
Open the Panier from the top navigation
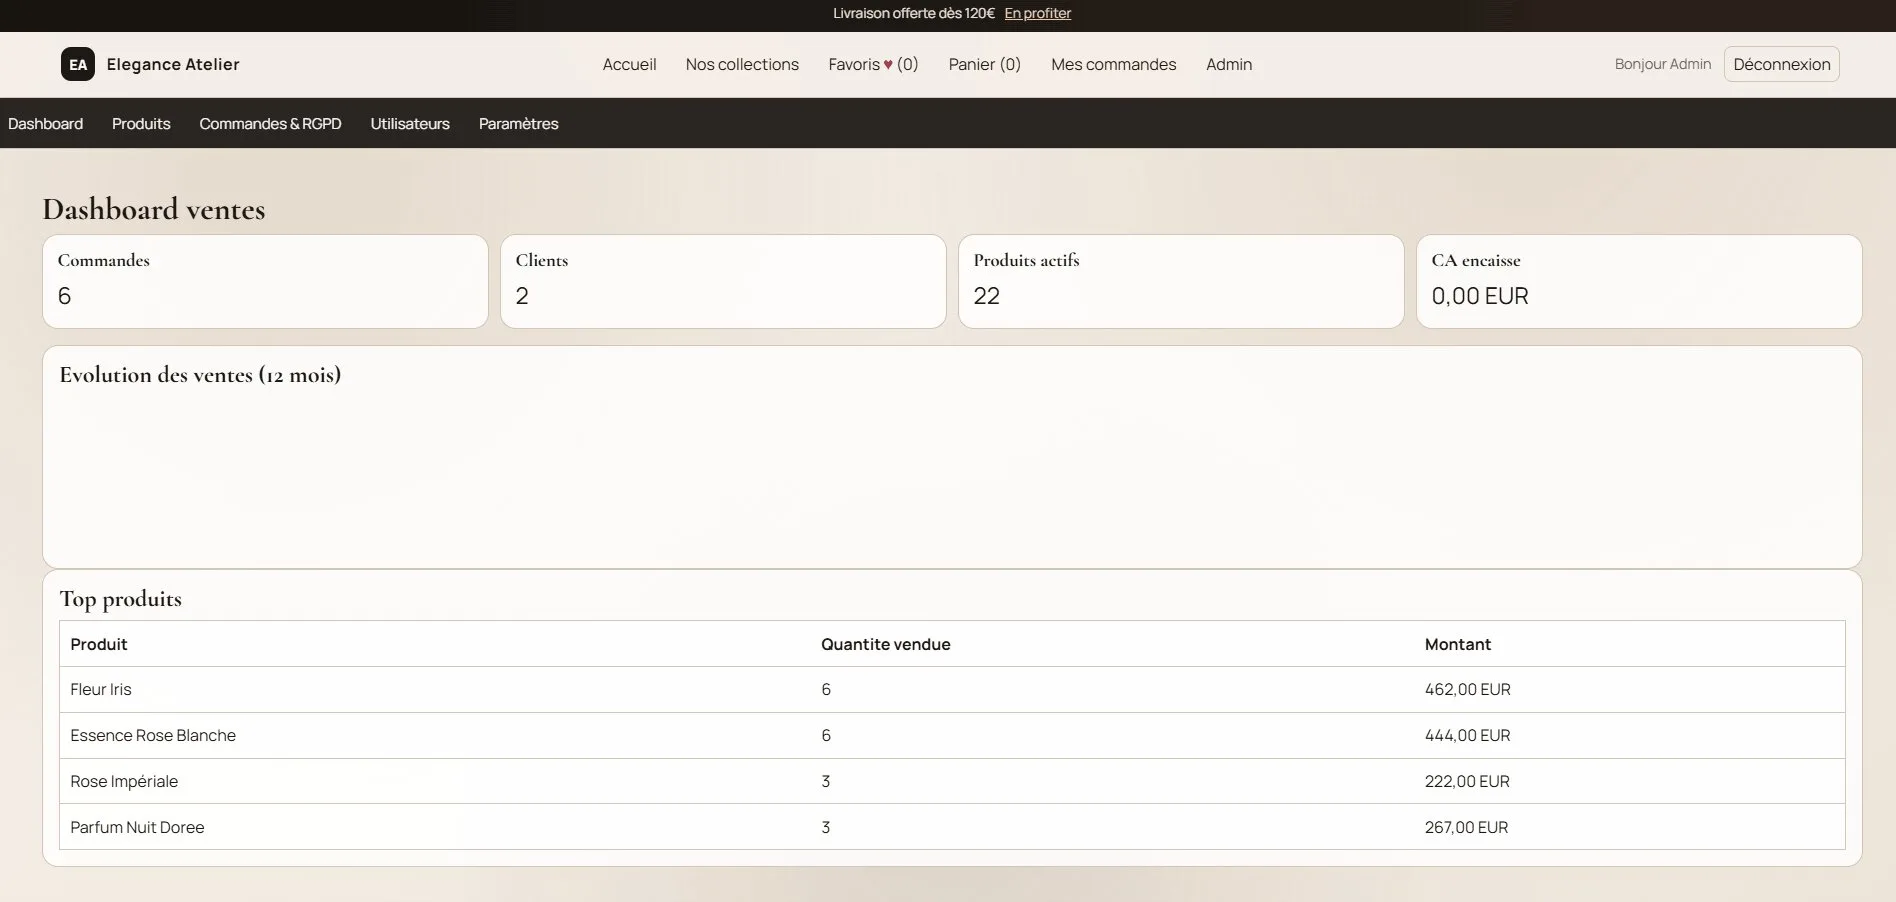pyautogui.click(x=984, y=64)
